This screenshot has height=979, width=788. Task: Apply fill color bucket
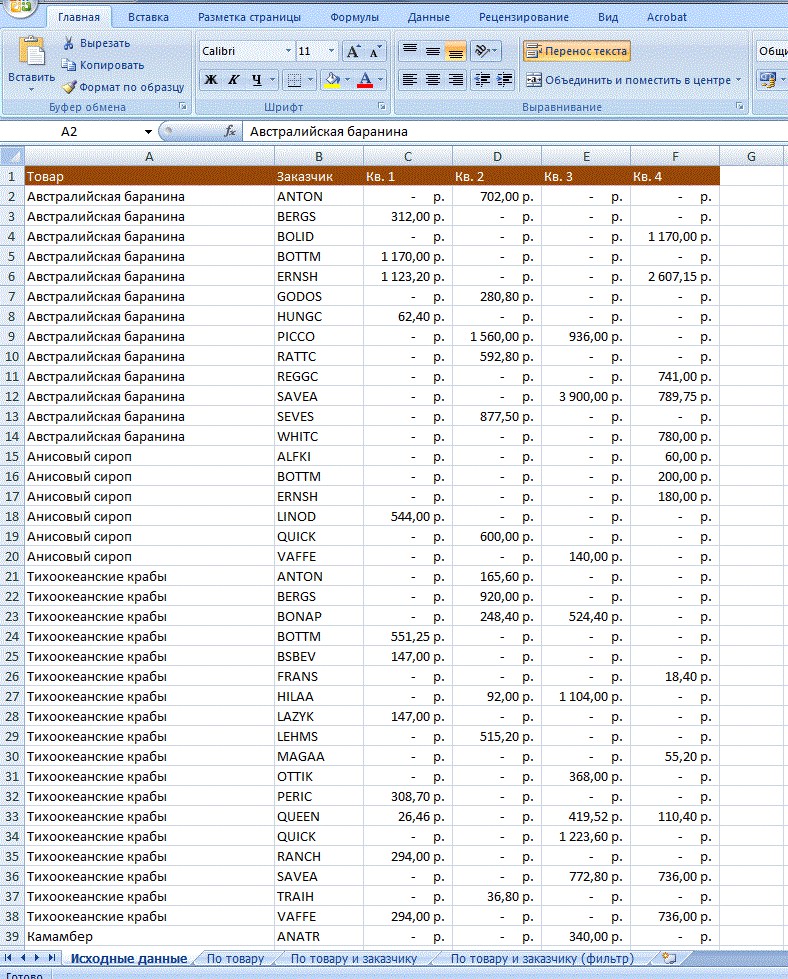(x=332, y=79)
